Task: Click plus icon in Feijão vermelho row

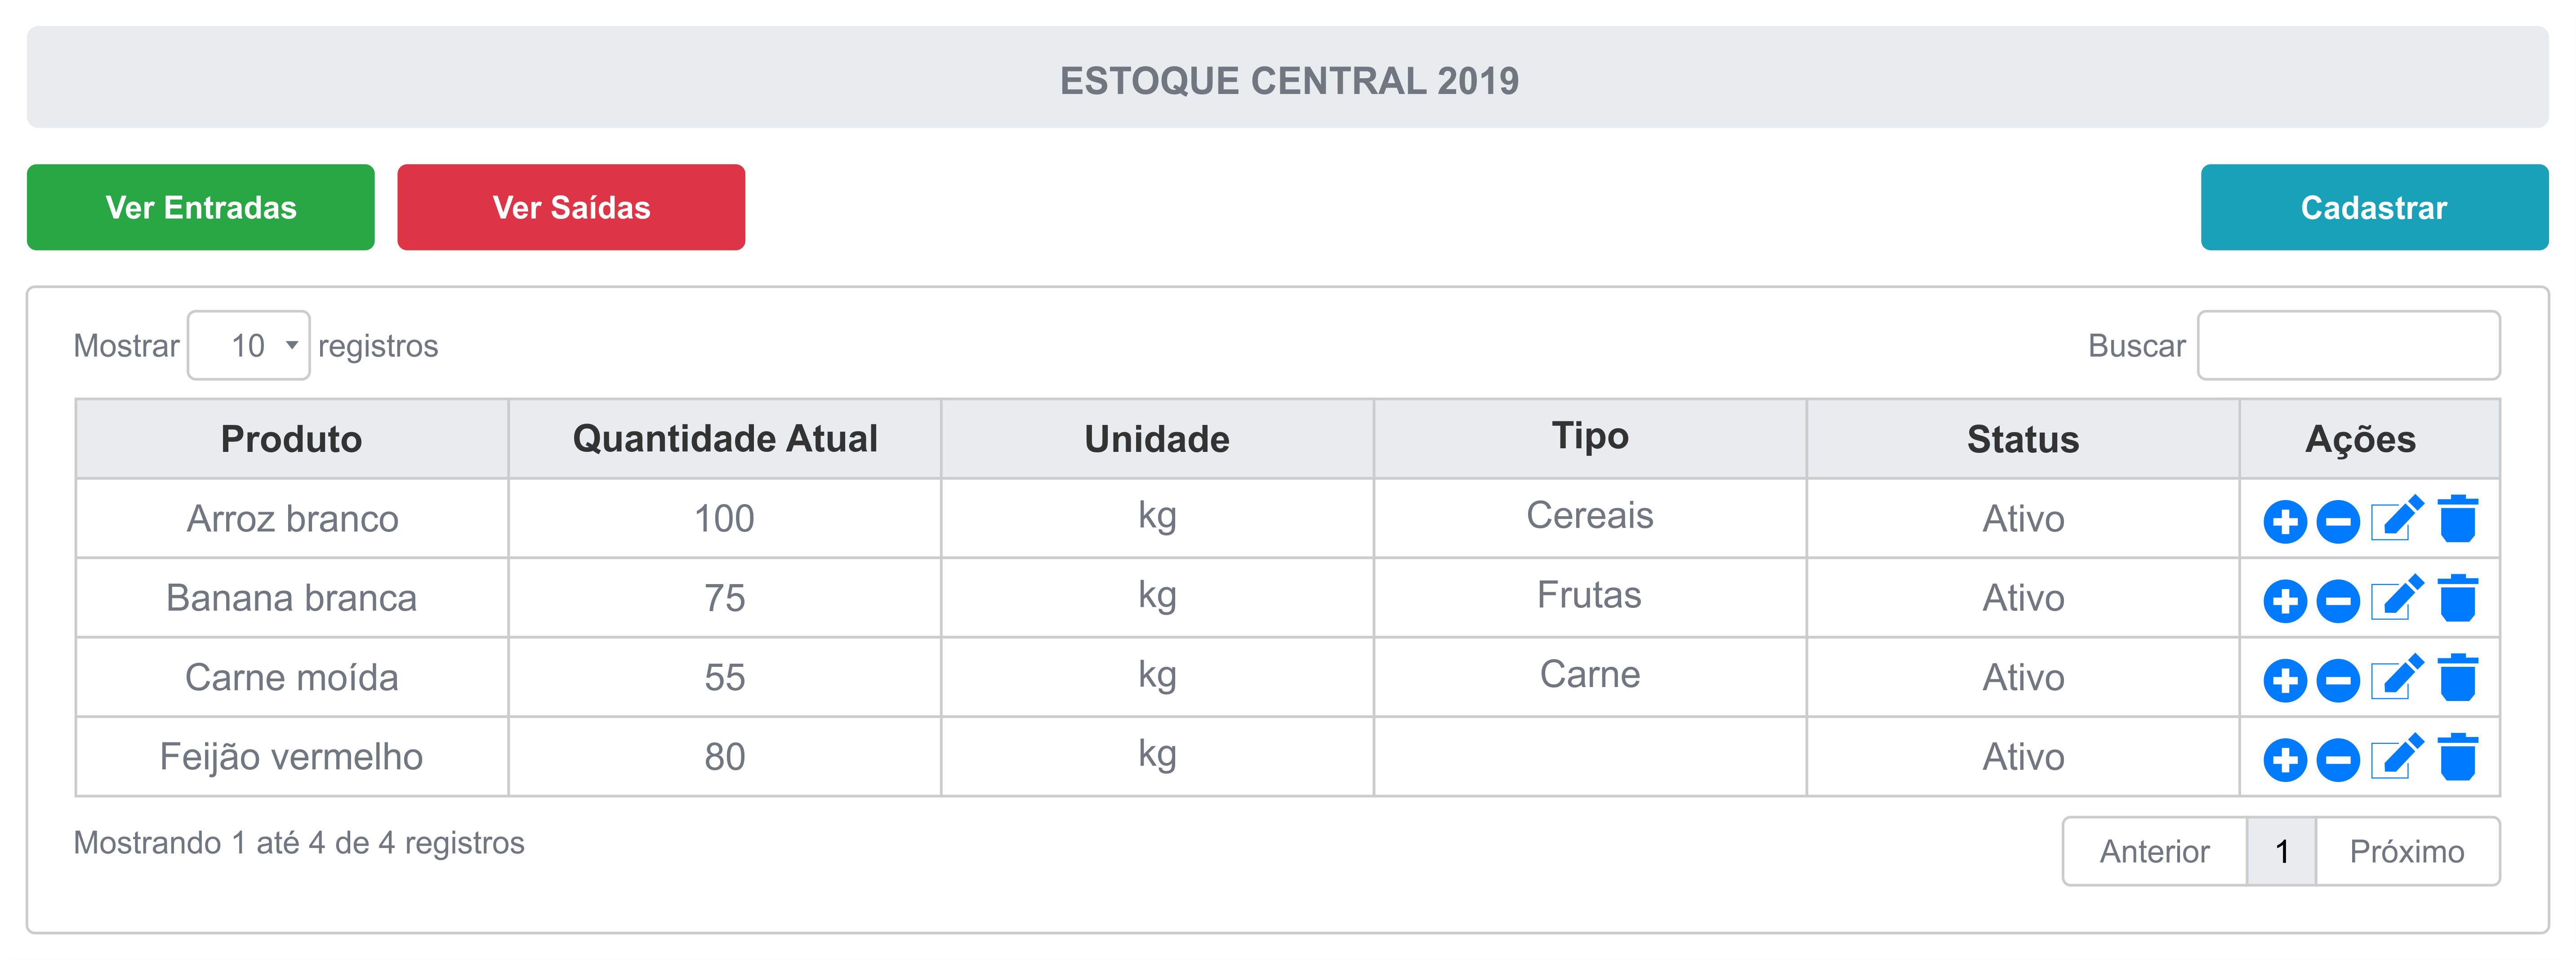Action: coord(2285,760)
